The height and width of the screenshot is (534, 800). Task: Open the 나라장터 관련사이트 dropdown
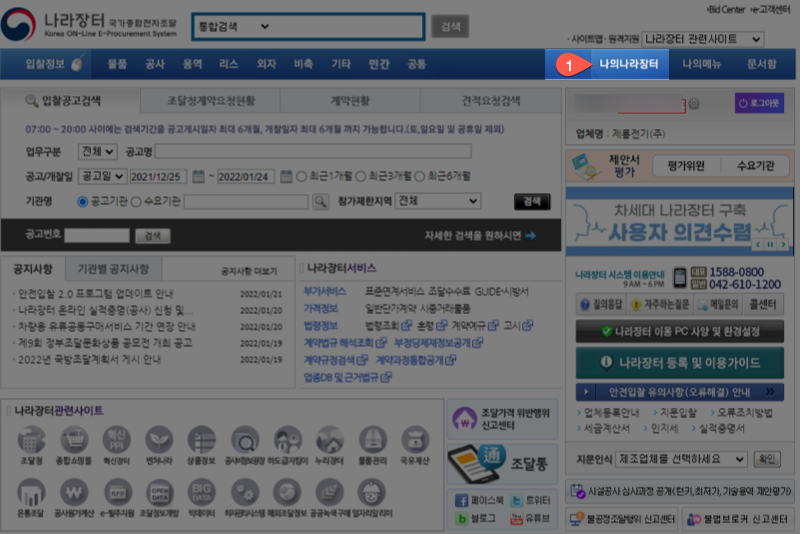[703, 39]
